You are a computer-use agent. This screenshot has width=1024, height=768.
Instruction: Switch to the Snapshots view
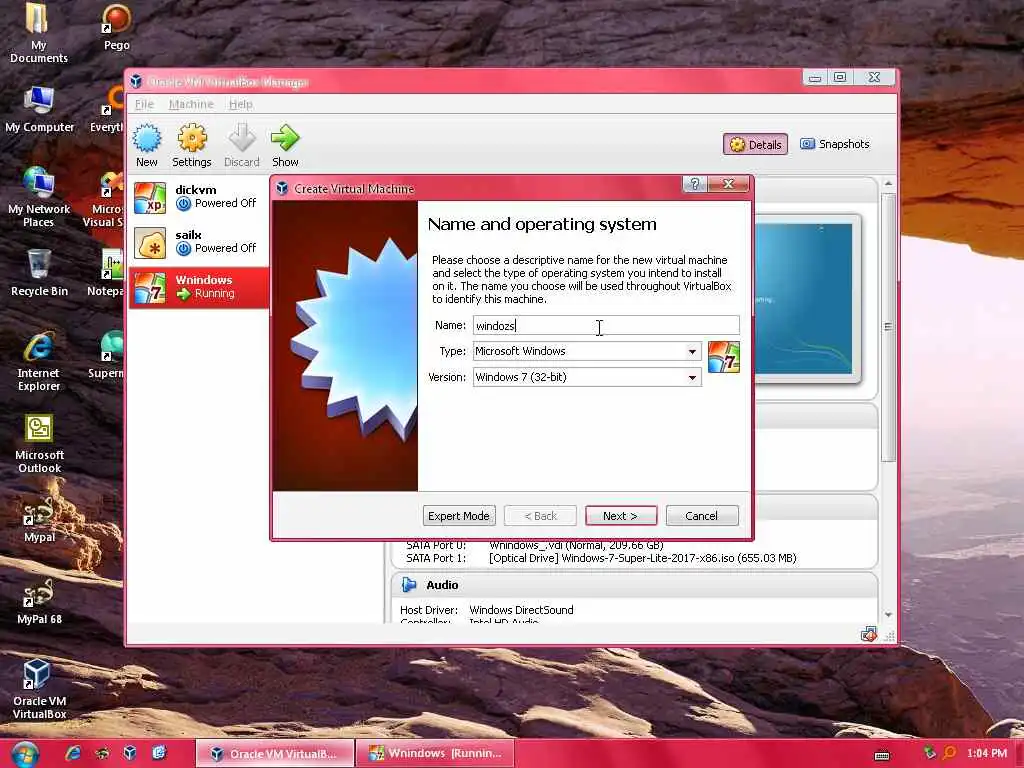click(x=835, y=144)
